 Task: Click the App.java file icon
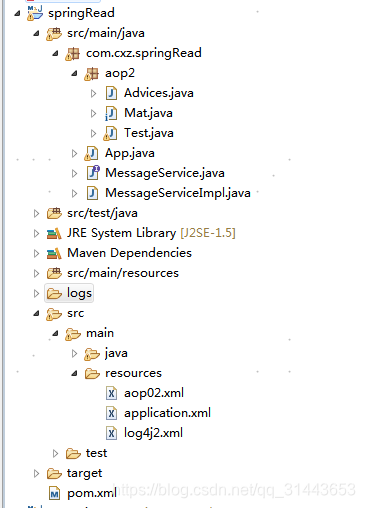[91, 153]
